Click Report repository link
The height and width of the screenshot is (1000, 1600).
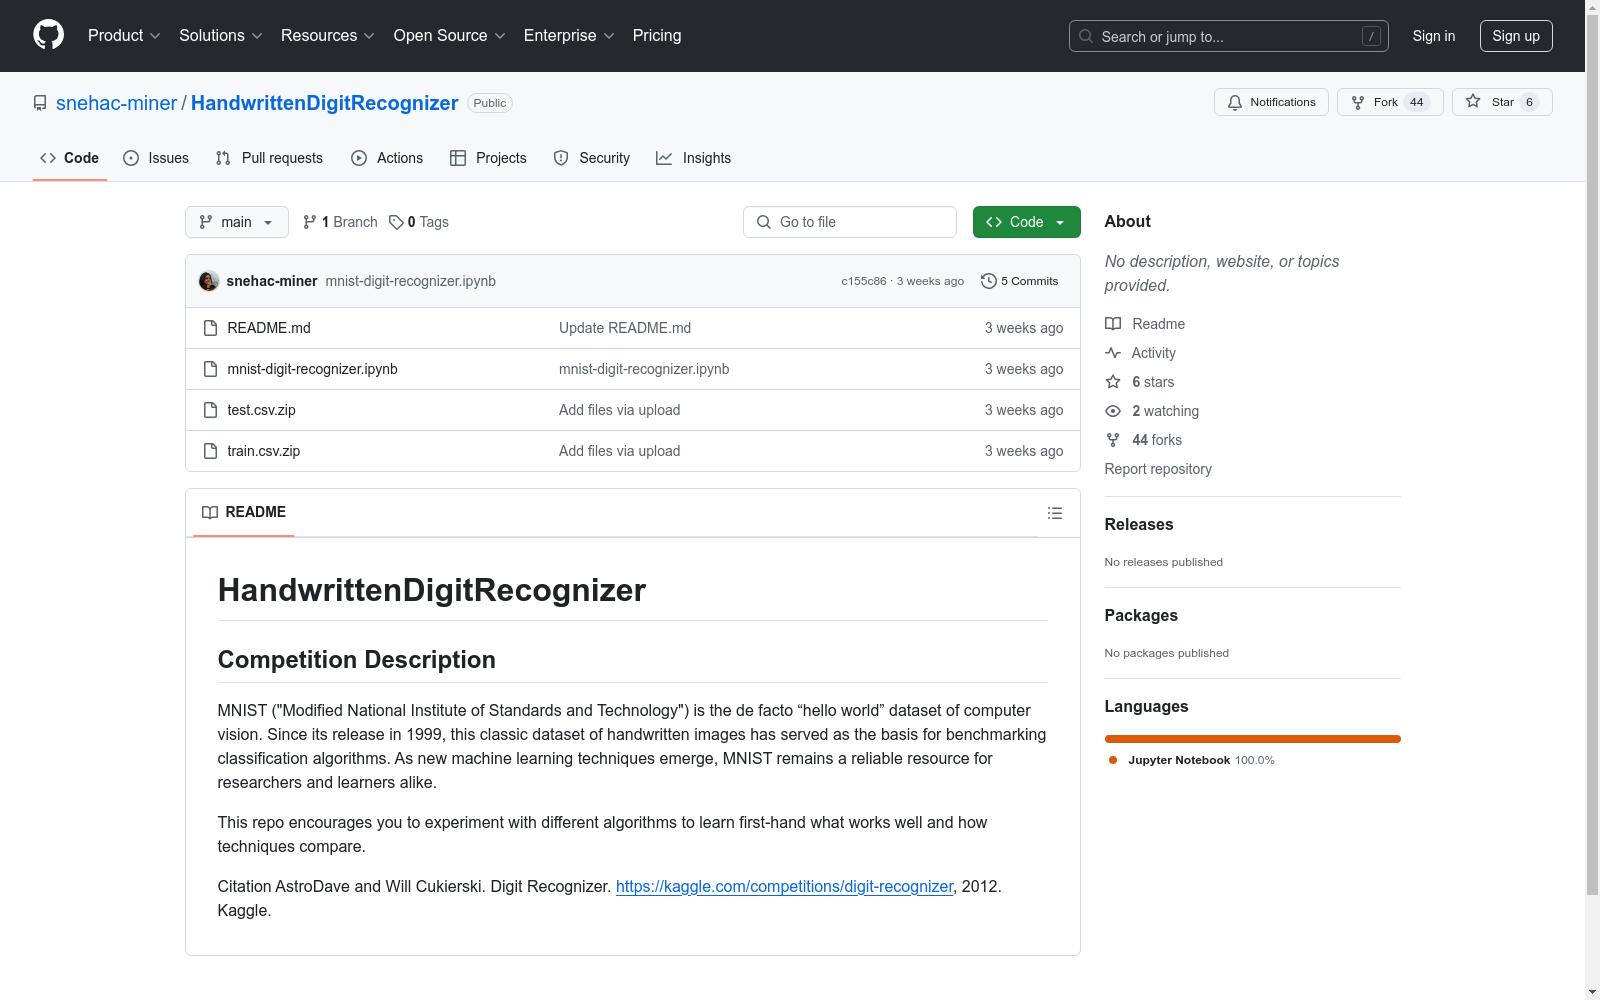[x=1158, y=469]
